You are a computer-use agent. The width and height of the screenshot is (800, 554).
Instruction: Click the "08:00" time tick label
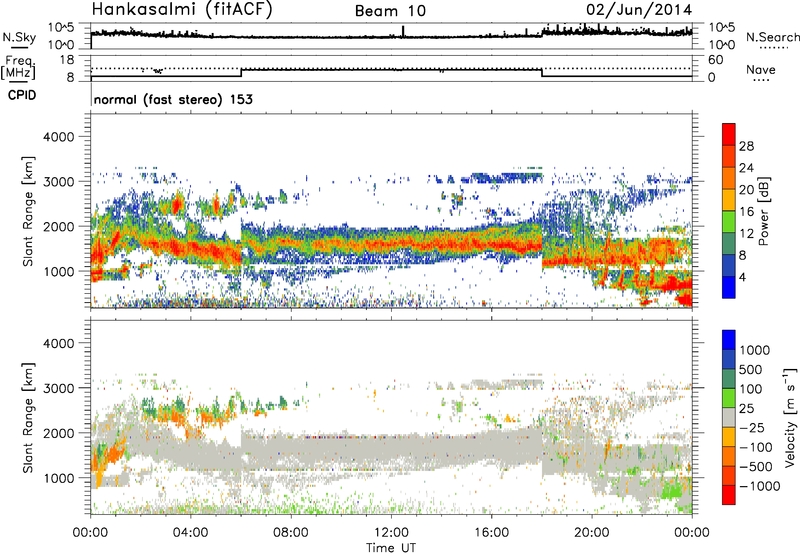tap(291, 533)
